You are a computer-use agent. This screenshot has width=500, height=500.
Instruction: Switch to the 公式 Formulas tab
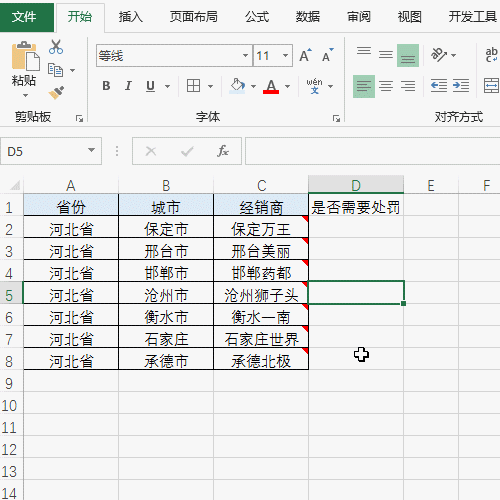[x=257, y=17]
